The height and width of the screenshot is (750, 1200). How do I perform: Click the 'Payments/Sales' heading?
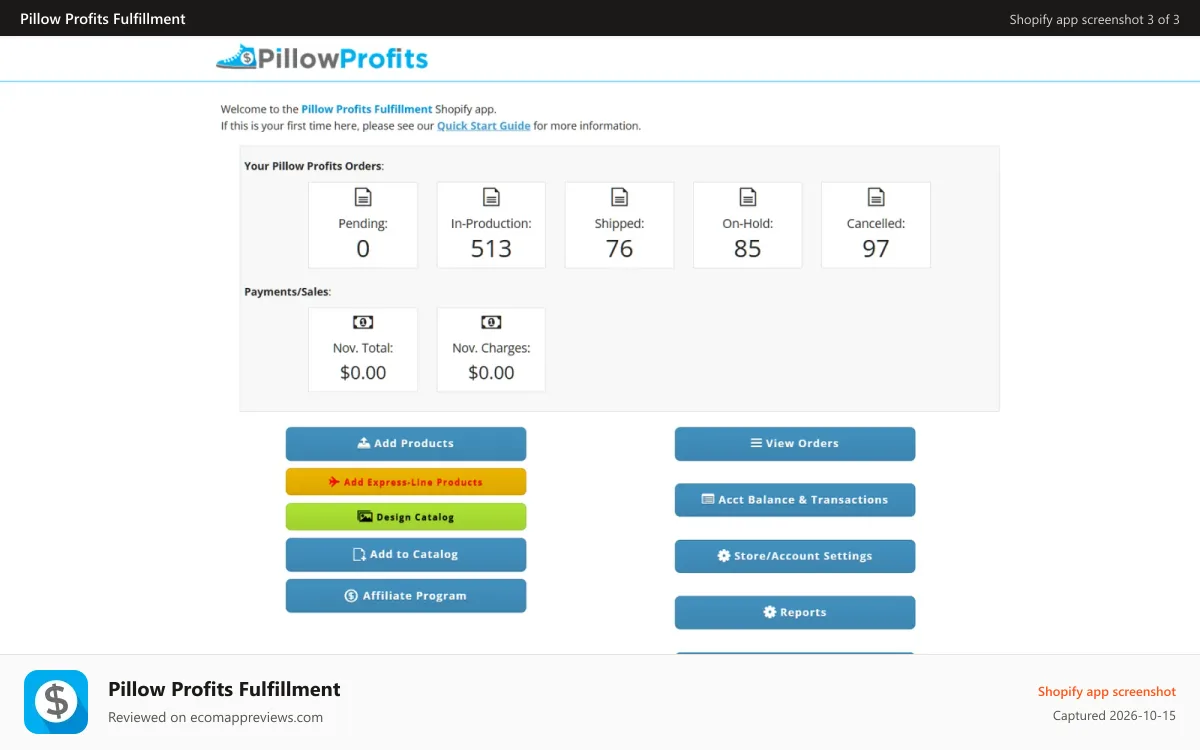point(288,292)
